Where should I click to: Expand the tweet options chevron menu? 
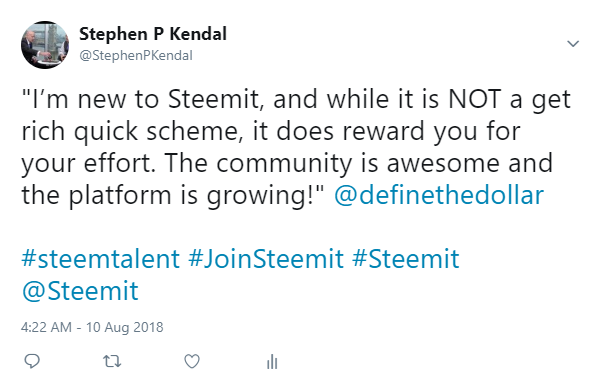[573, 44]
